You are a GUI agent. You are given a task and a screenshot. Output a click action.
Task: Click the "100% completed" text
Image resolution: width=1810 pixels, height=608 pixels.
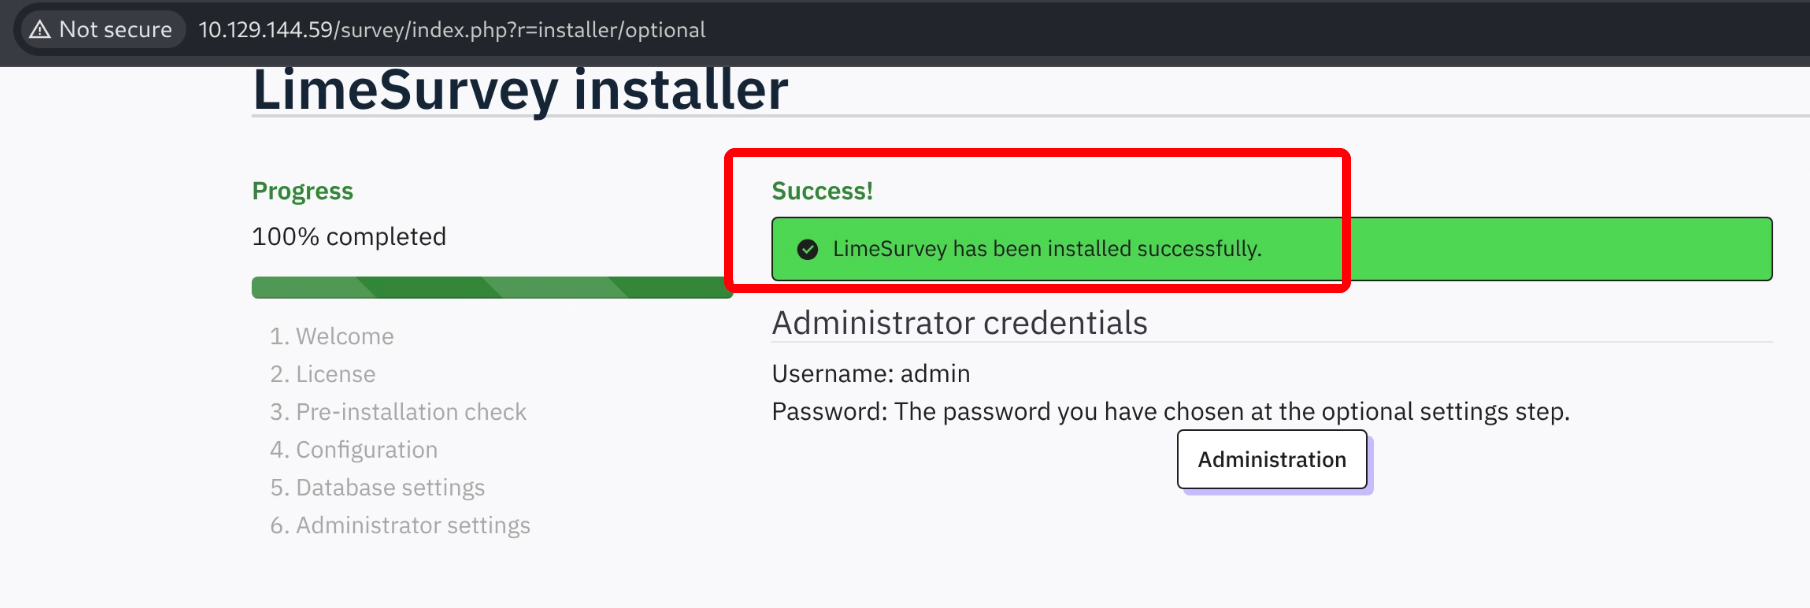coord(349,237)
